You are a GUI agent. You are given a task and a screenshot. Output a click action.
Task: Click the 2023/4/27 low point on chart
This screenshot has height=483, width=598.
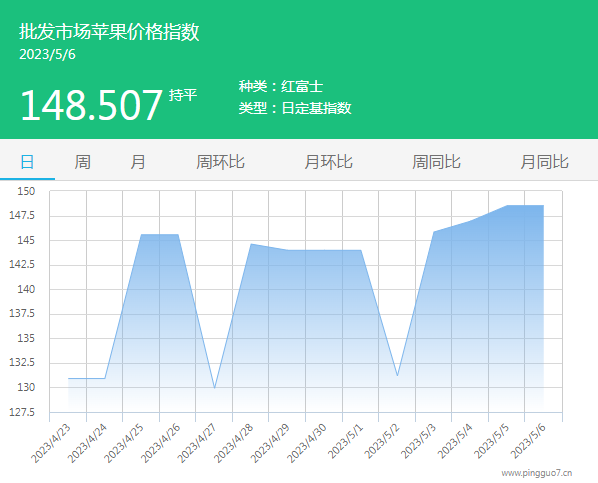tap(215, 388)
